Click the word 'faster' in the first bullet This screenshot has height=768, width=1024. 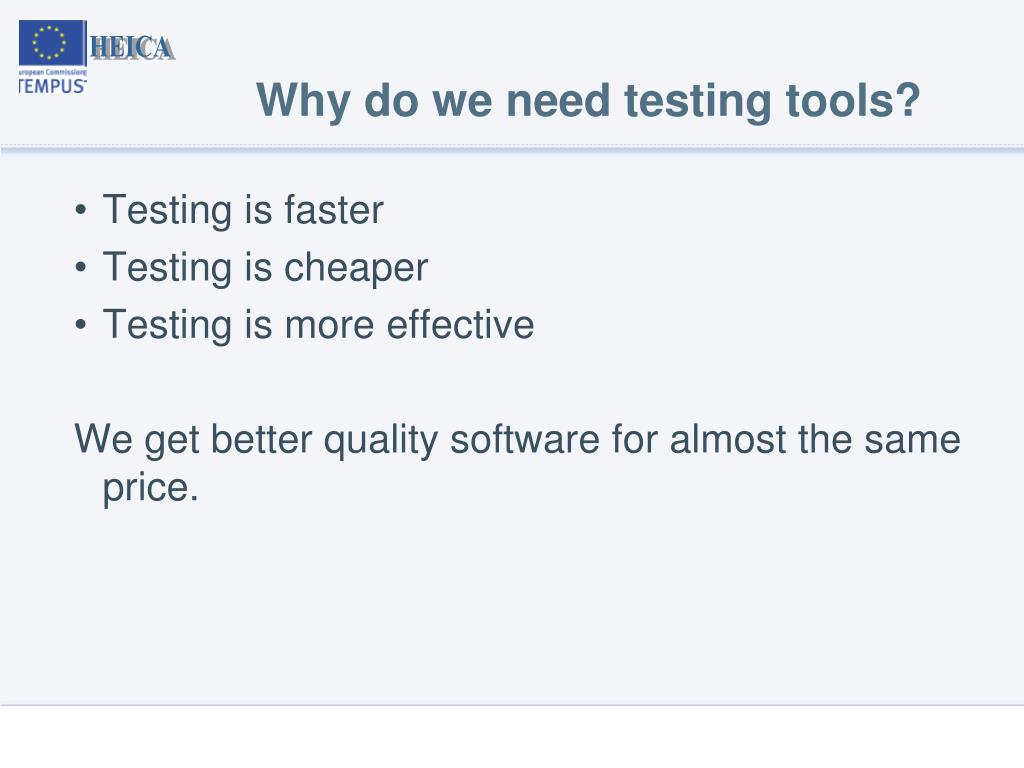(x=334, y=210)
